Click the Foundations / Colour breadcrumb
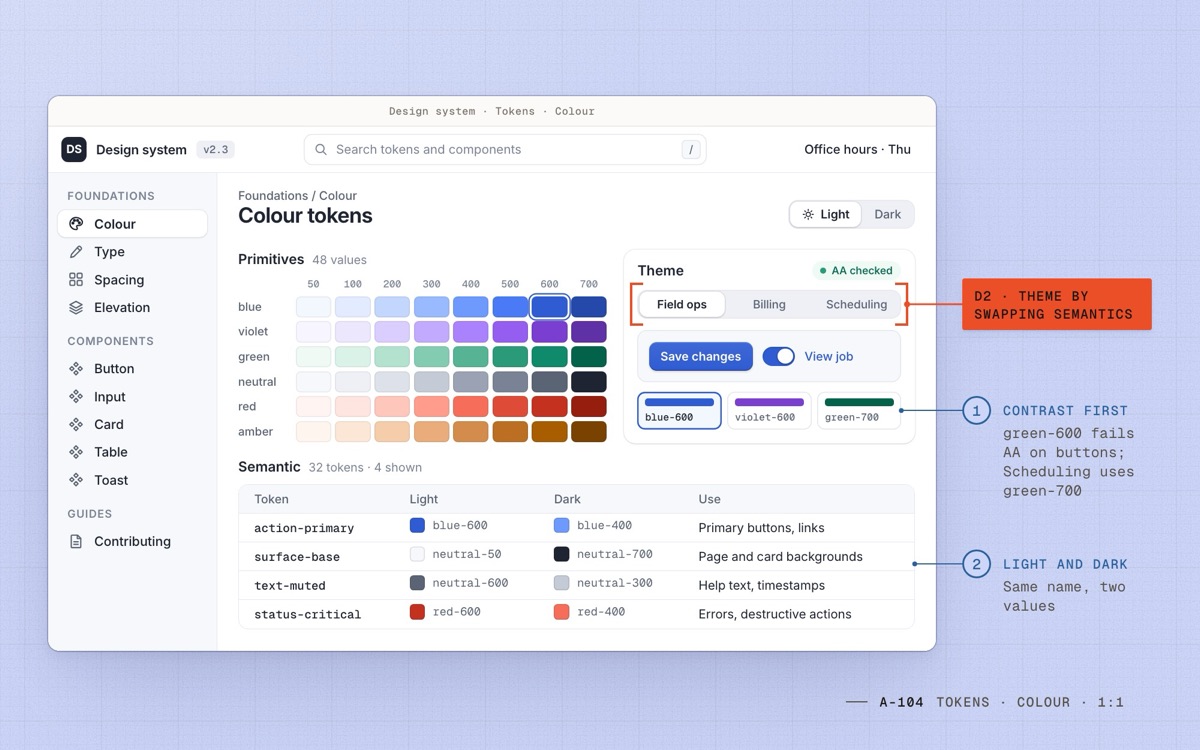The height and width of the screenshot is (750, 1200). point(297,196)
